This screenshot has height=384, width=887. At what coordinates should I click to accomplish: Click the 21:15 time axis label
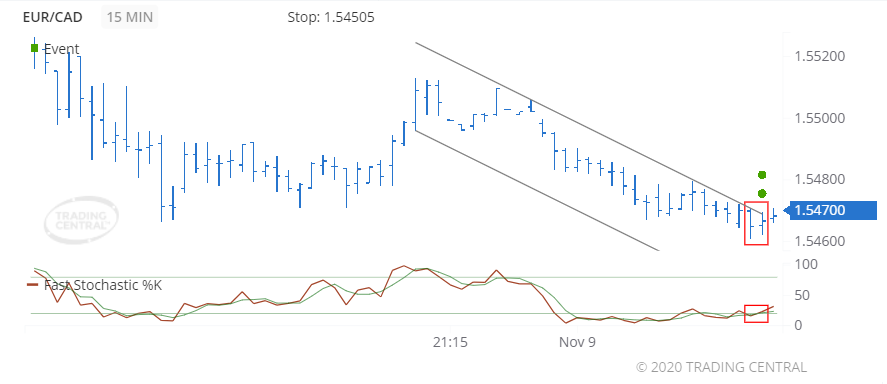click(450, 342)
